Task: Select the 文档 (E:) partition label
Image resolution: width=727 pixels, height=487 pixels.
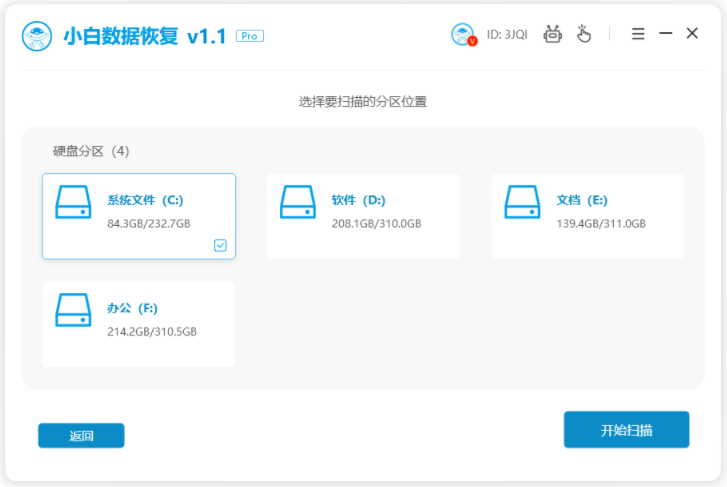Action: [x=582, y=200]
